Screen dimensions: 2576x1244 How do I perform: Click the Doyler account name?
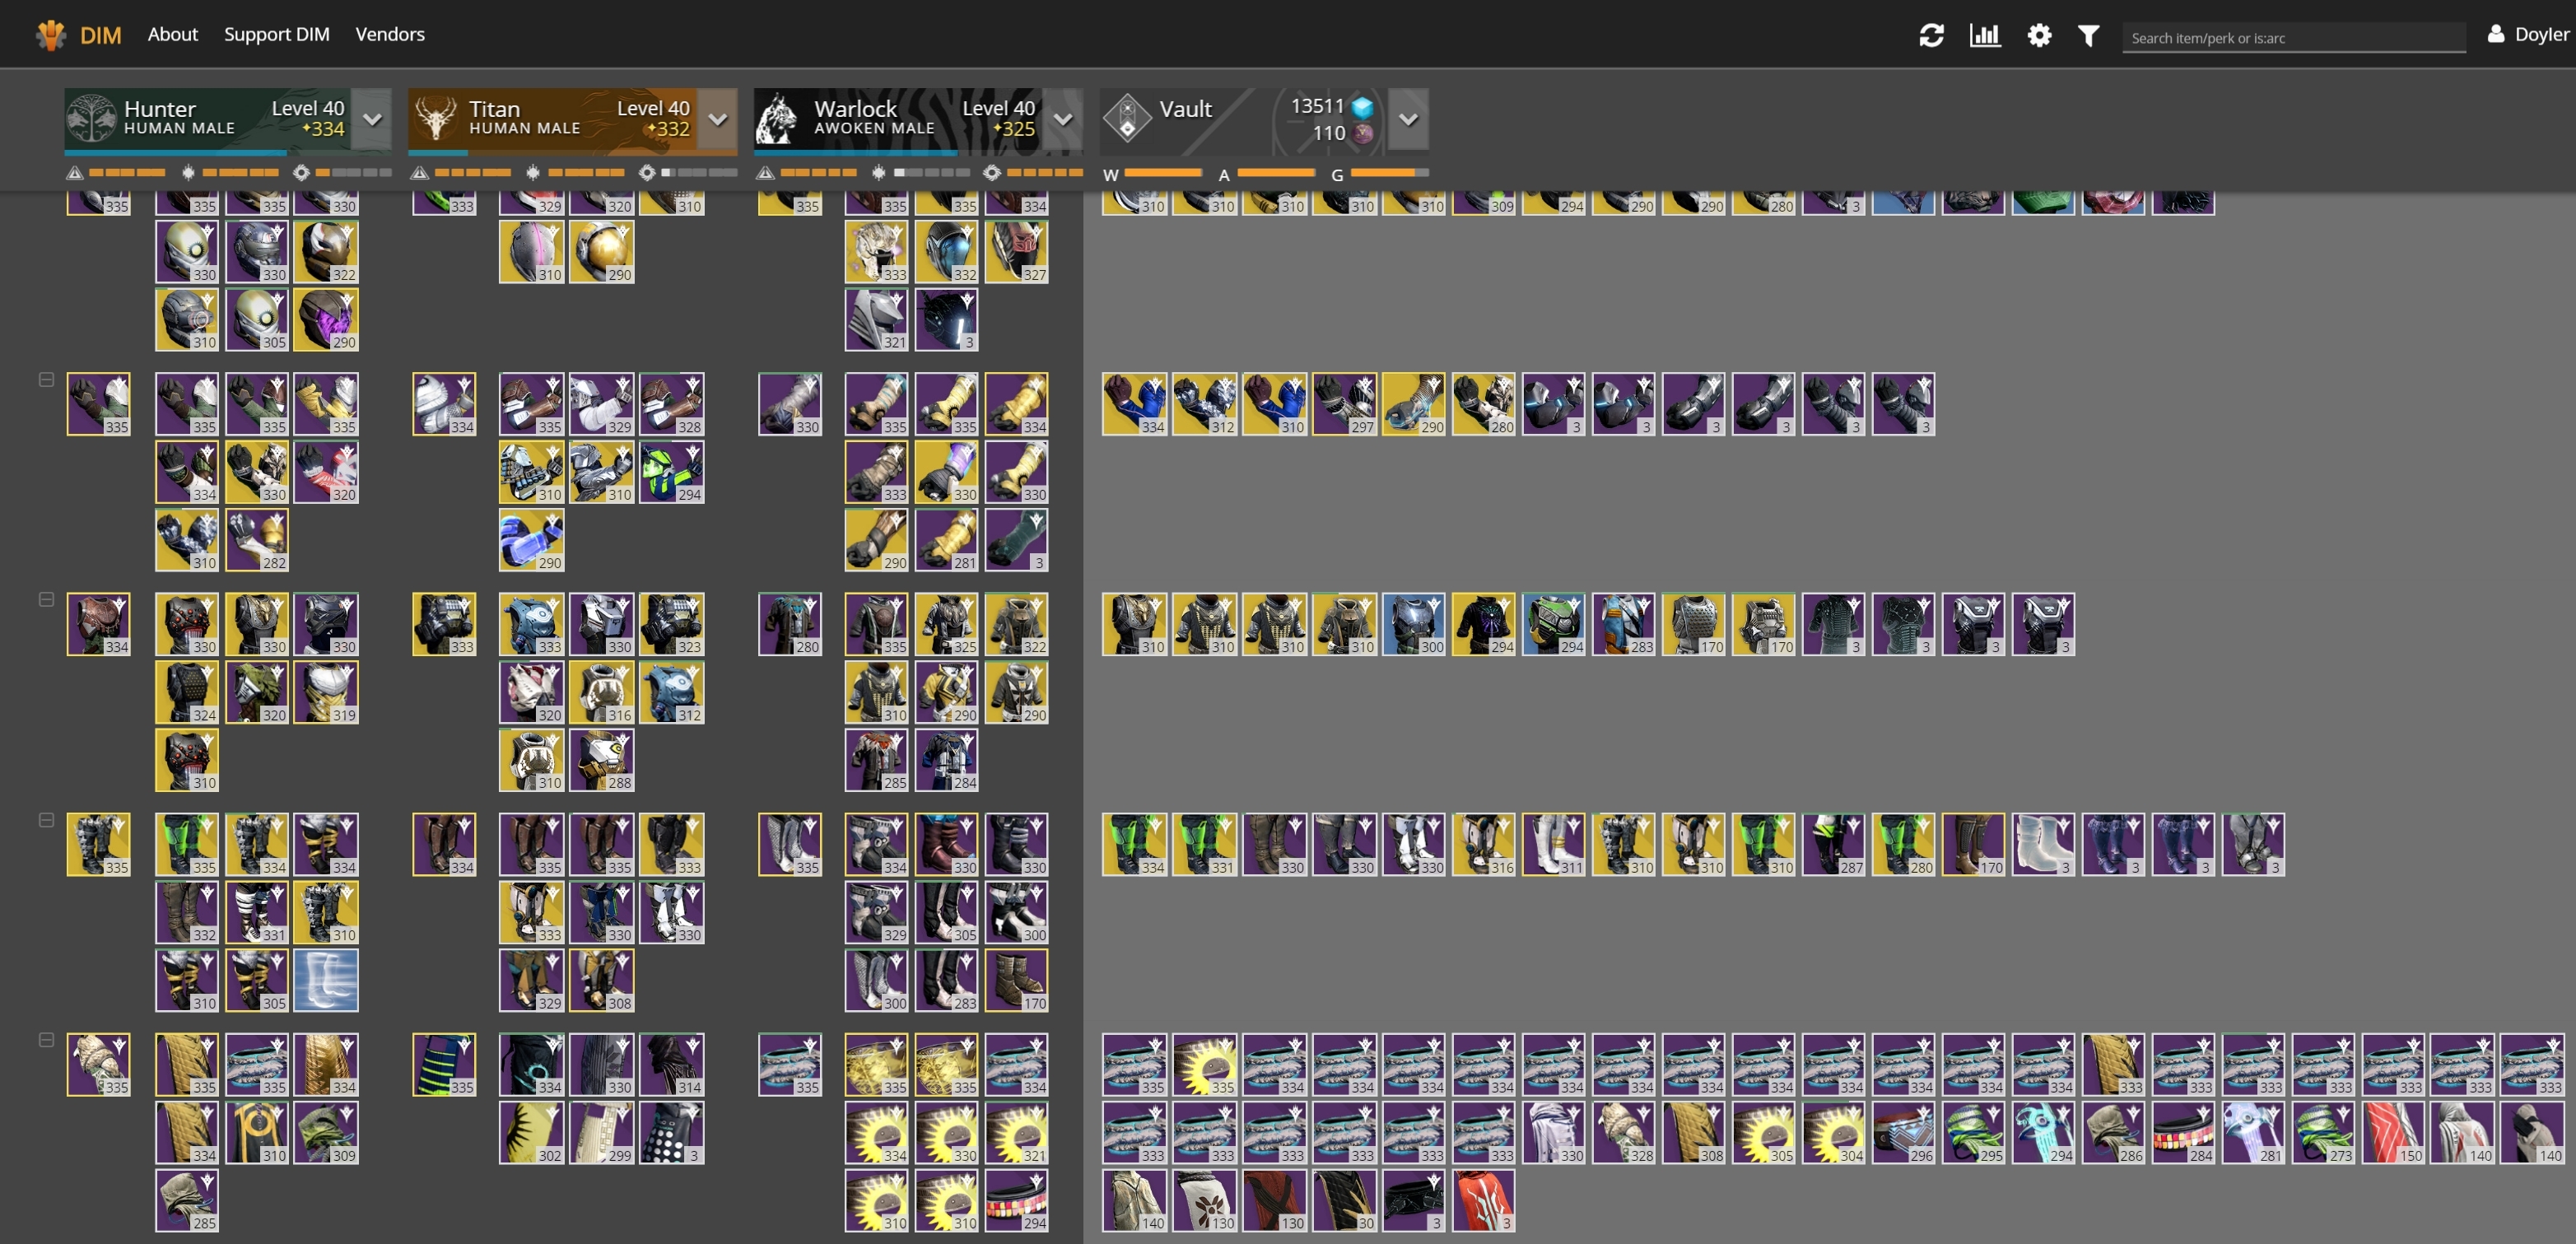(x=2541, y=34)
